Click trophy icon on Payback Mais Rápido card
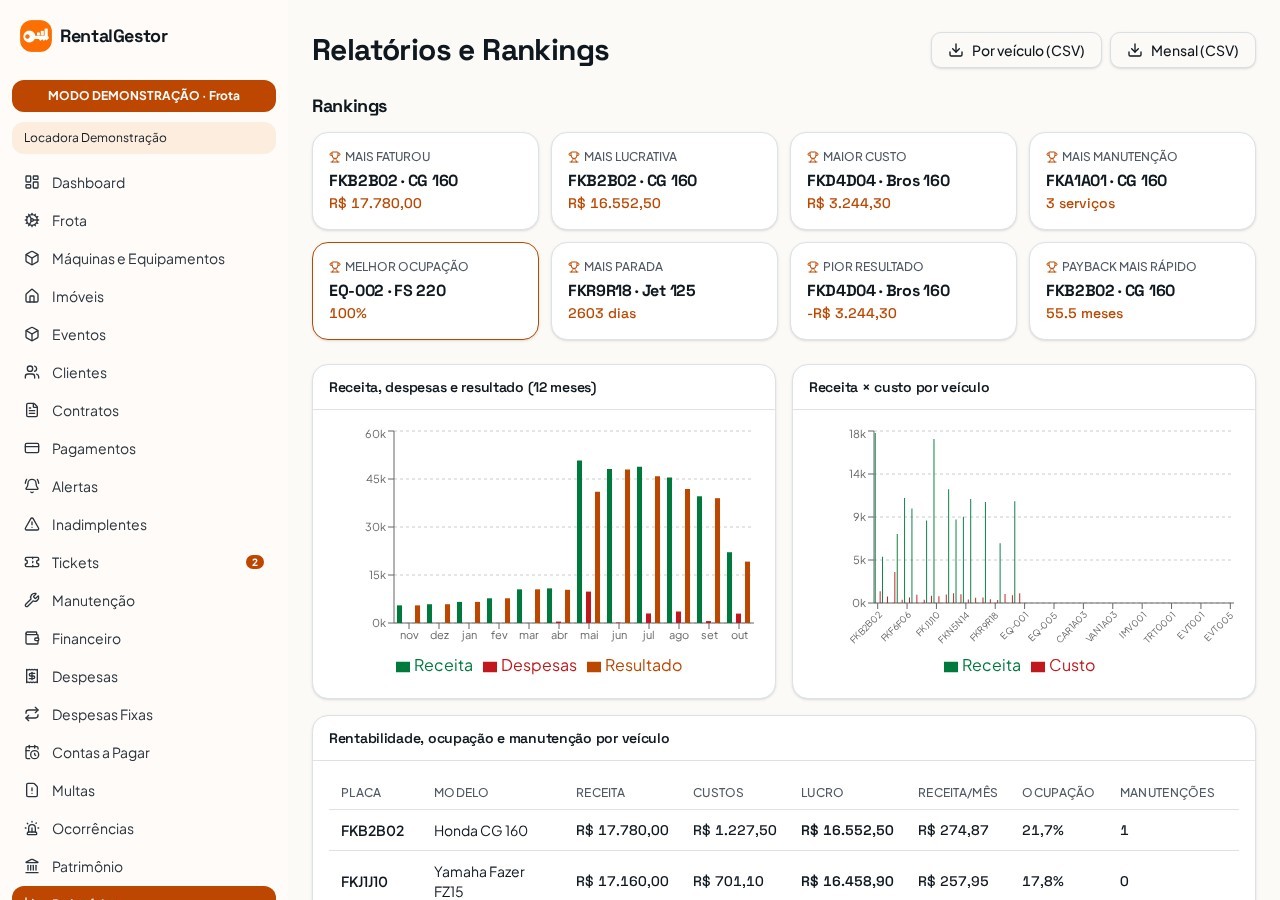Viewport: 1280px width, 900px height. (x=1052, y=267)
